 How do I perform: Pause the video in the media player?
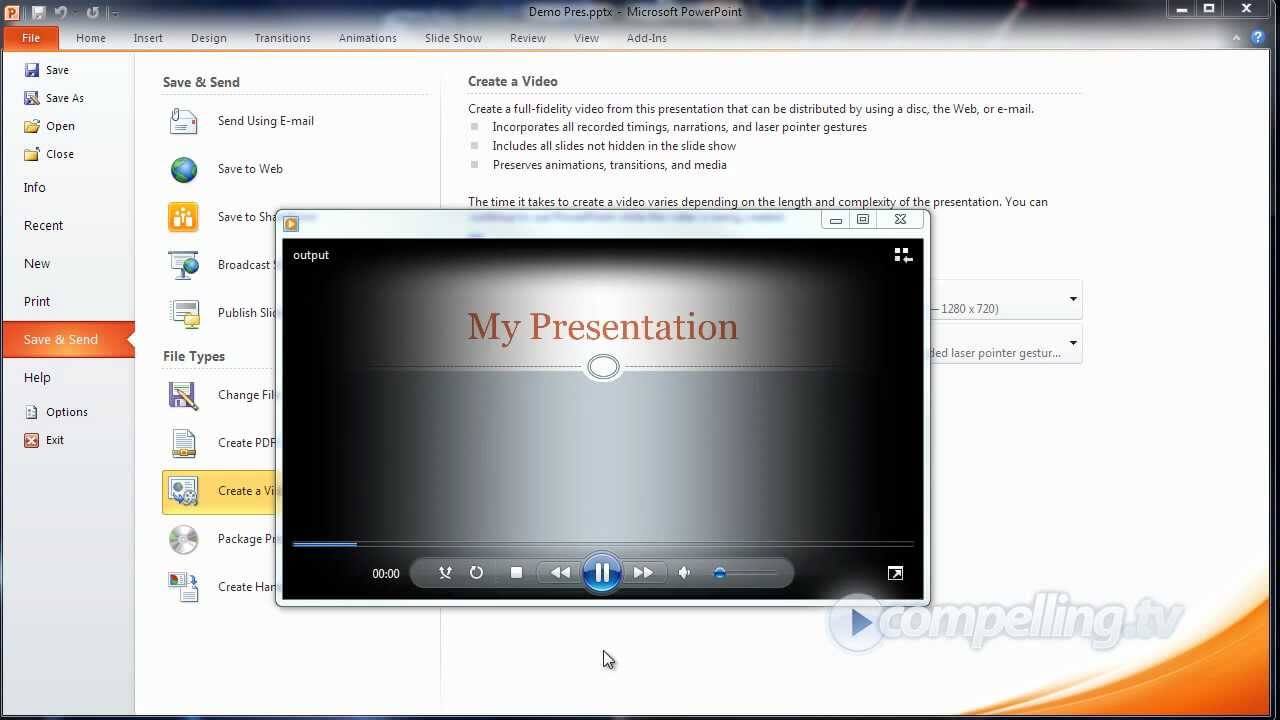[x=602, y=573]
